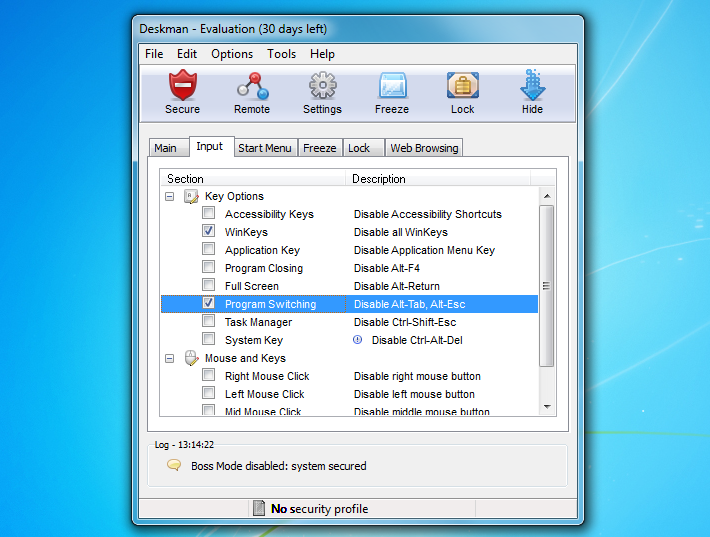
Task: Click the Section column header
Action: click(253, 178)
